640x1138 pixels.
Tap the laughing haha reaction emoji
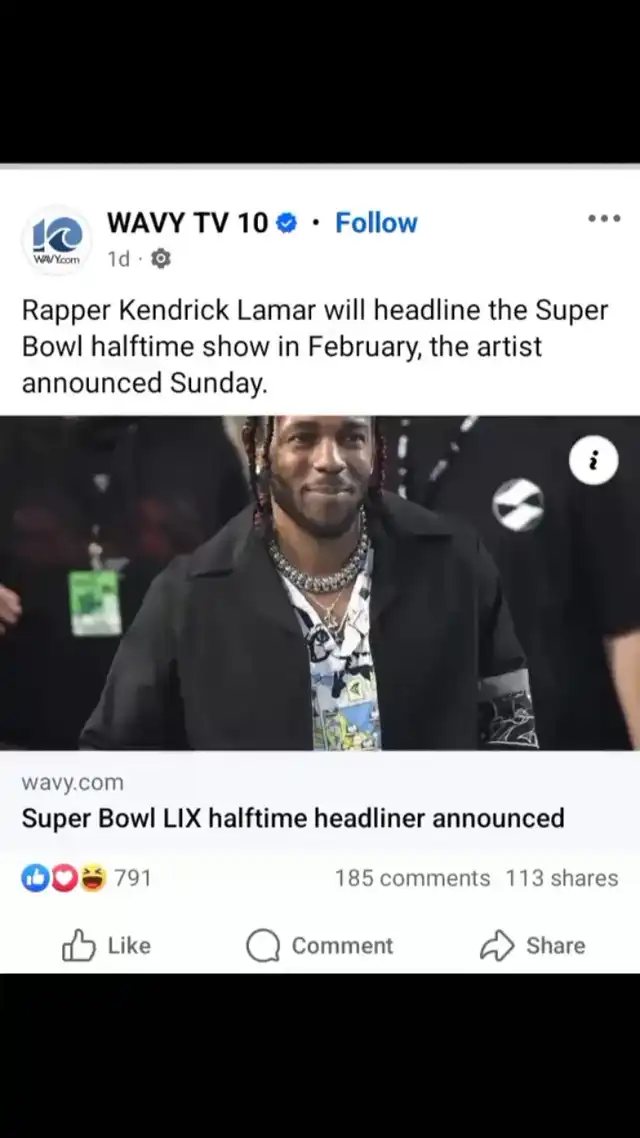click(x=93, y=878)
